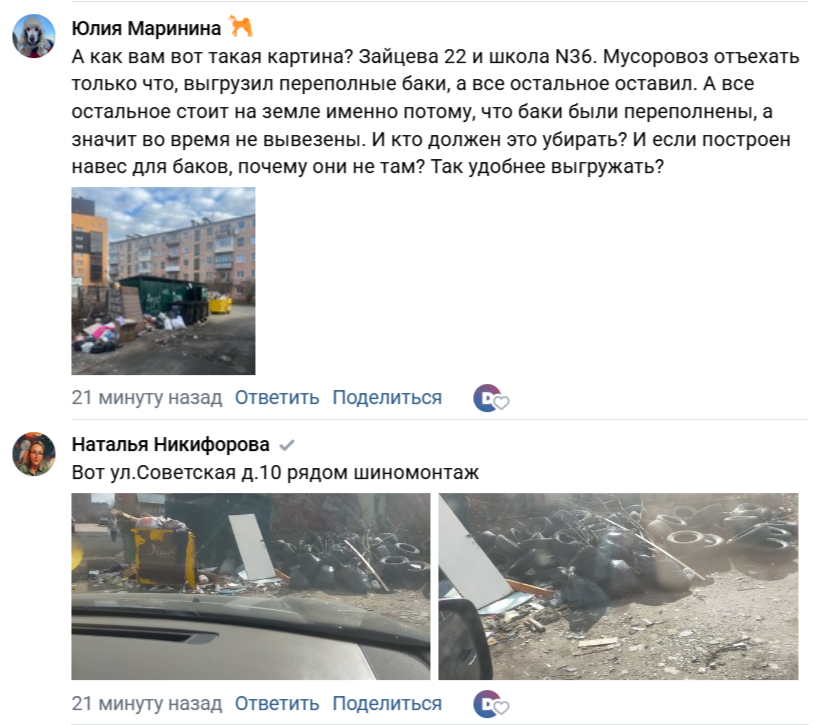Share Юлия Маринина's comment via Поделиться
Viewport: 825px width, 725px height.
(387, 398)
